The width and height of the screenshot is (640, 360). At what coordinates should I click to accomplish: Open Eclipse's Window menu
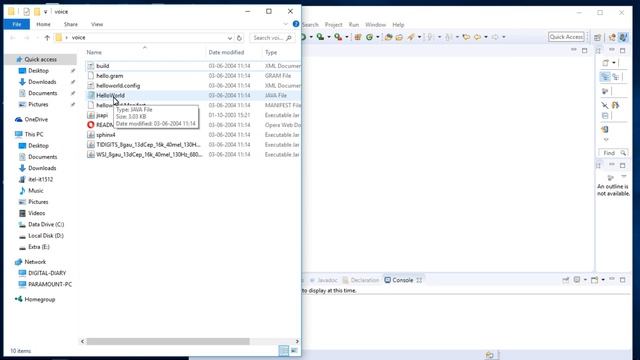(x=375, y=24)
